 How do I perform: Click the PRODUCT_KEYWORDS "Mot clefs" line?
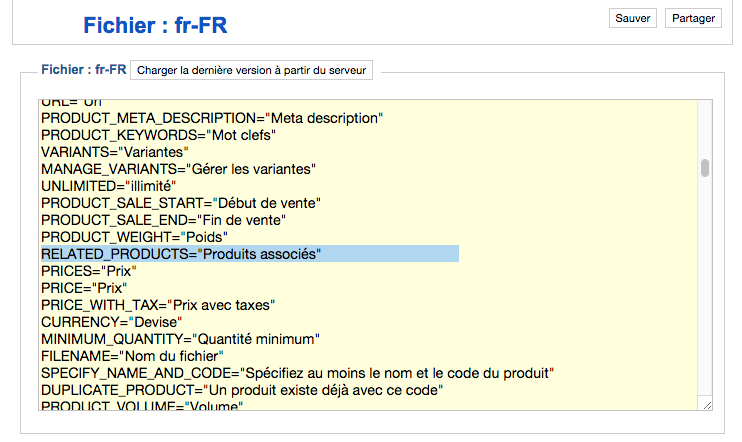tap(158, 135)
